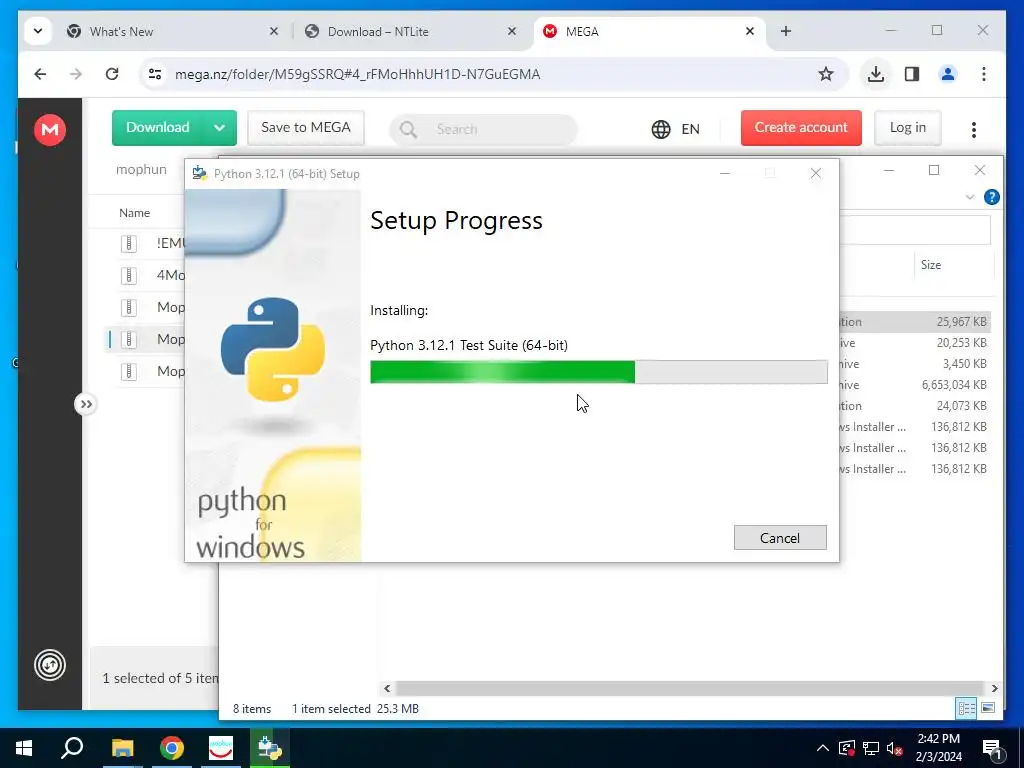Show hidden system tray icons
This screenshot has height=768, width=1024.
pos(823,748)
